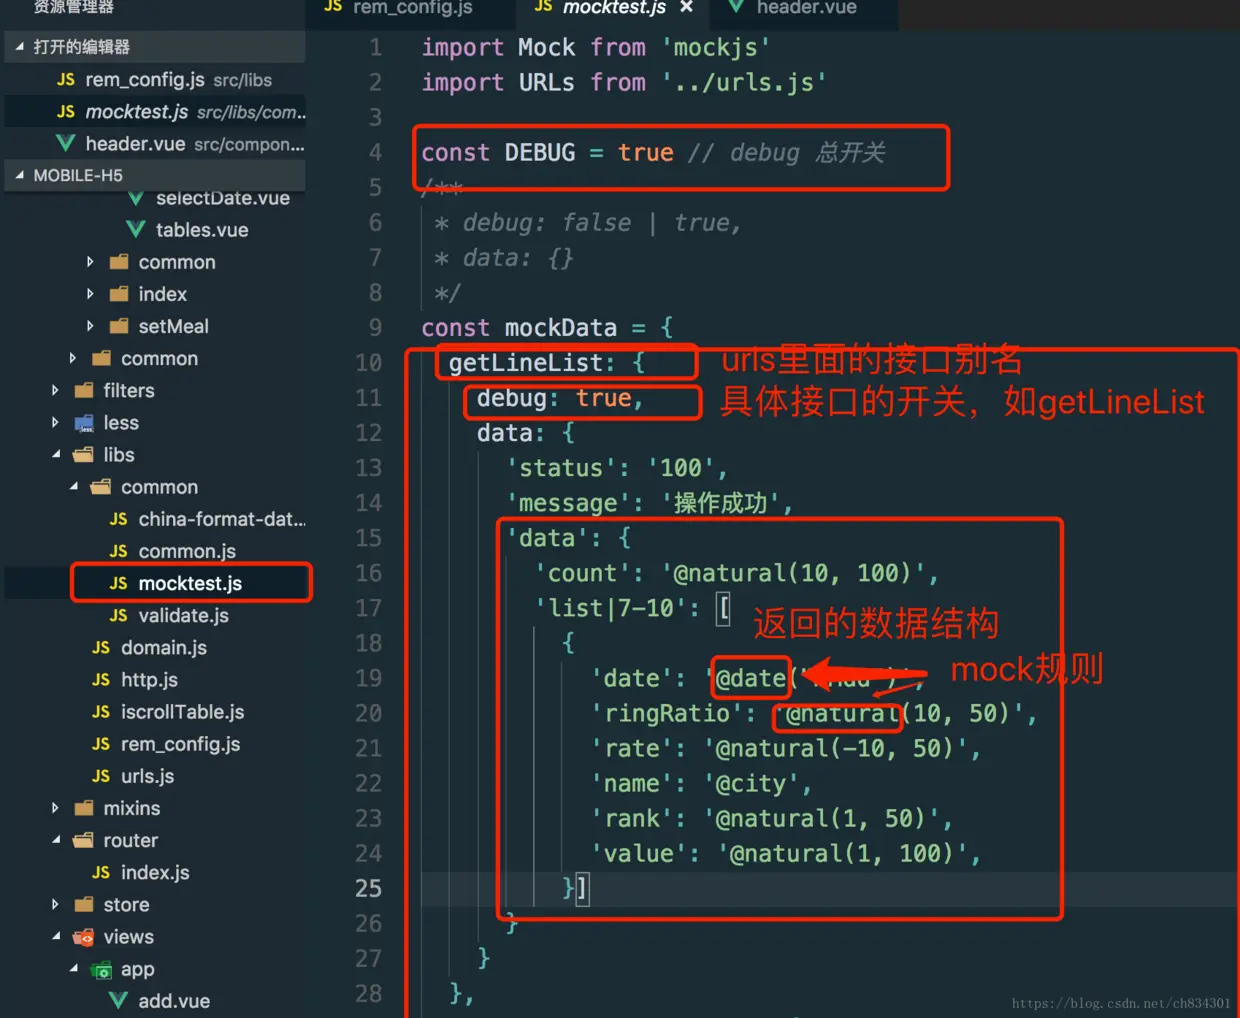Viewport: 1240px width, 1018px height.
Task: Click the libs open-folder icon
Action: coord(84,455)
